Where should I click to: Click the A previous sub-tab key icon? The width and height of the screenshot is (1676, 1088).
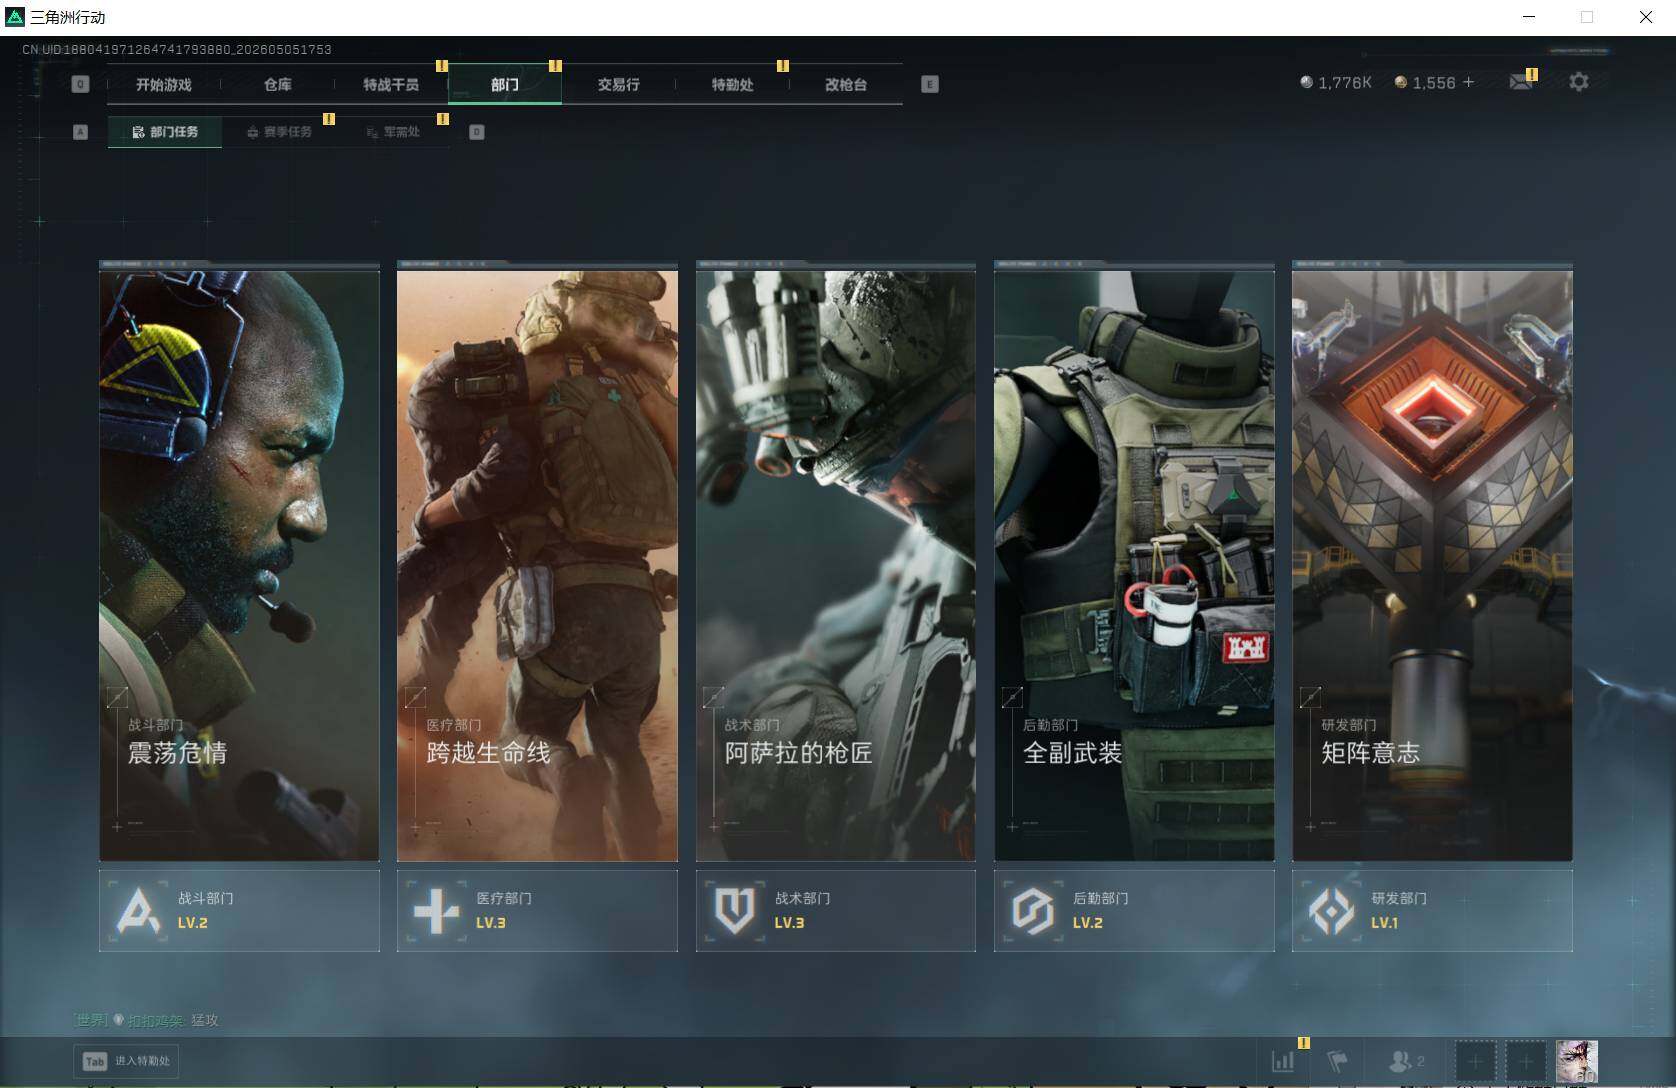81,132
